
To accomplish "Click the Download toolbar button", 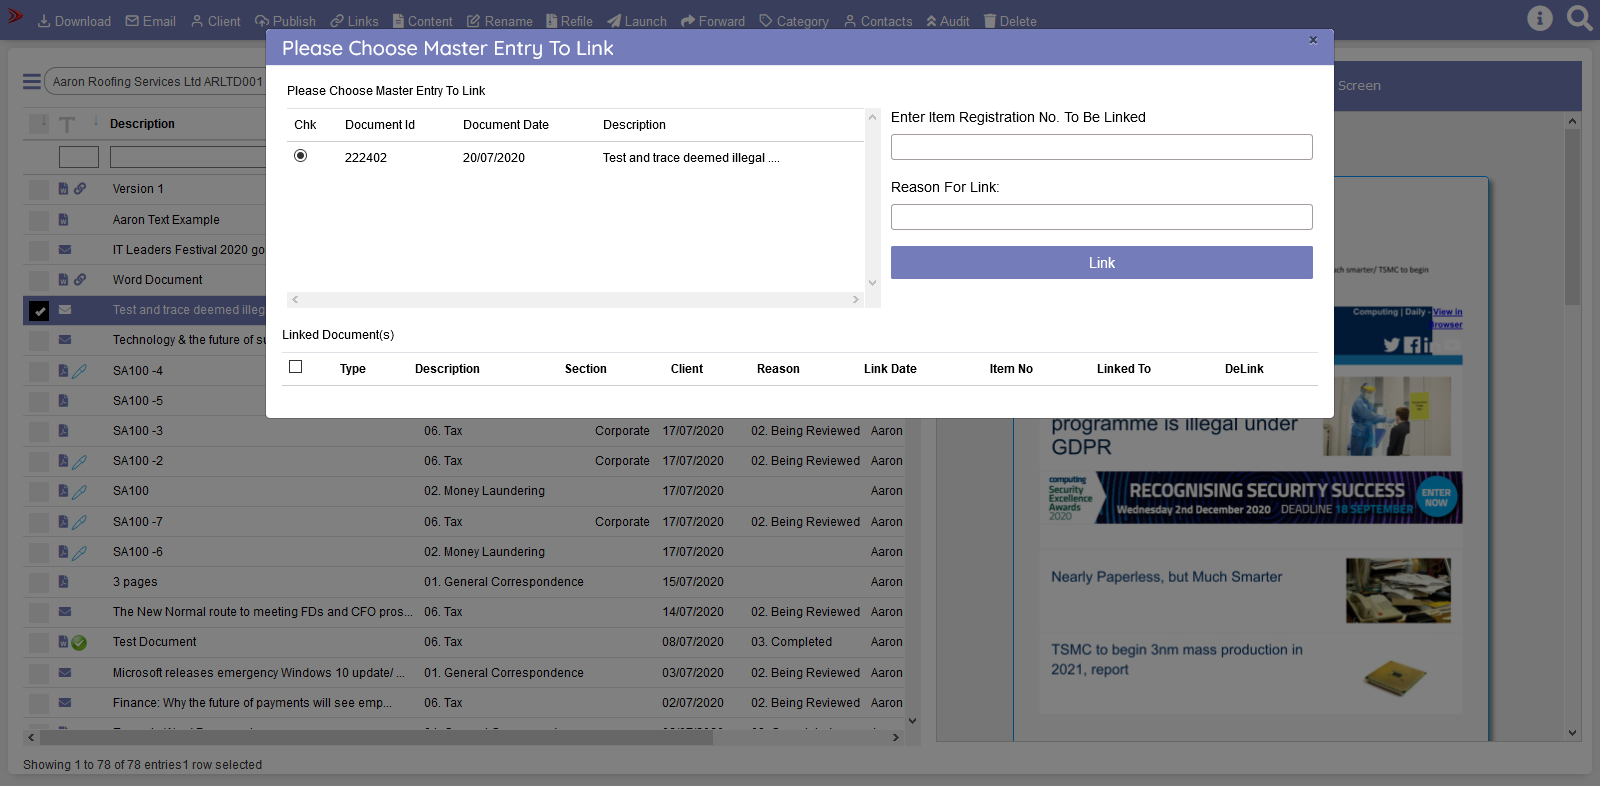I will (x=74, y=21).
